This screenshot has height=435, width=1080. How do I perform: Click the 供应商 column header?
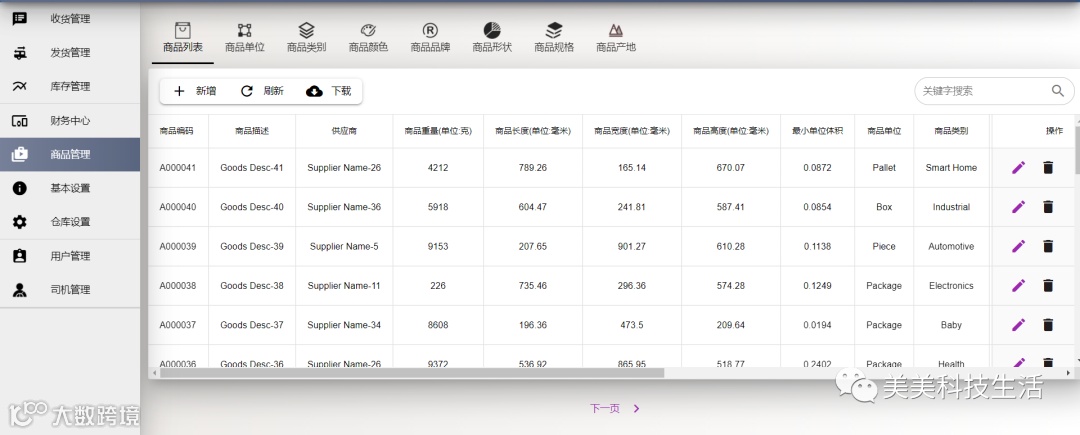click(344, 131)
